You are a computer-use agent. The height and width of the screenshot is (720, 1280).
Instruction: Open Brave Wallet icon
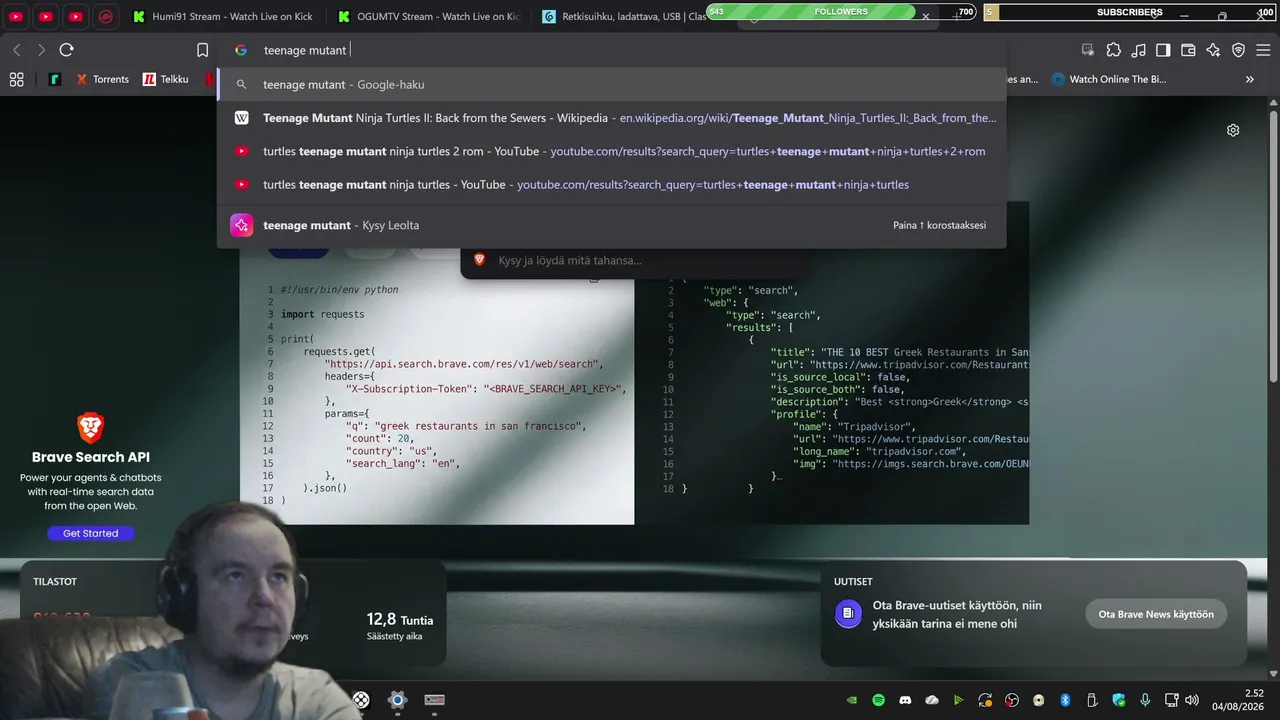(x=1188, y=50)
